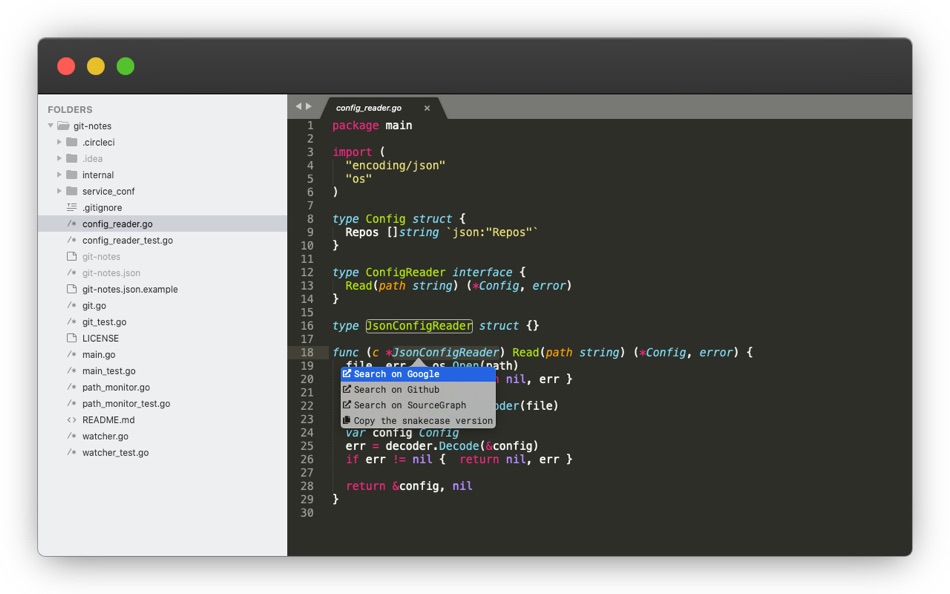Screen dimensions: 950x594
Task: Click the markup icon beside README.md
Action: pyautogui.click(x=71, y=419)
